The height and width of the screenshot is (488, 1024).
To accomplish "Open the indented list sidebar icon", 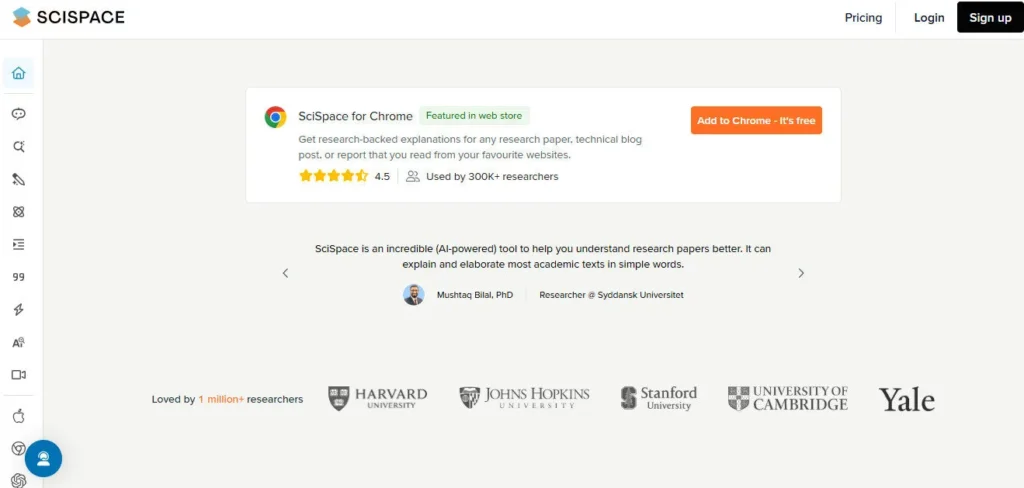I will pos(18,244).
